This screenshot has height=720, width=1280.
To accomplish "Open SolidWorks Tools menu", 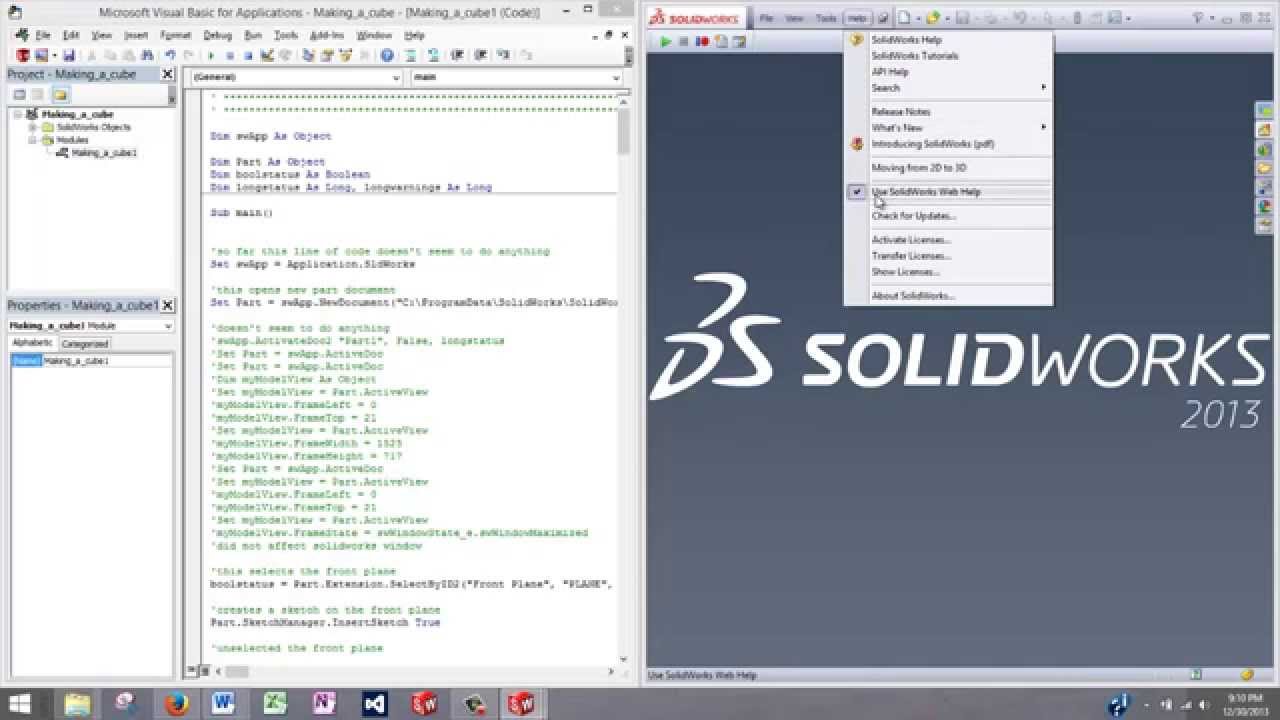I will tap(826, 18).
